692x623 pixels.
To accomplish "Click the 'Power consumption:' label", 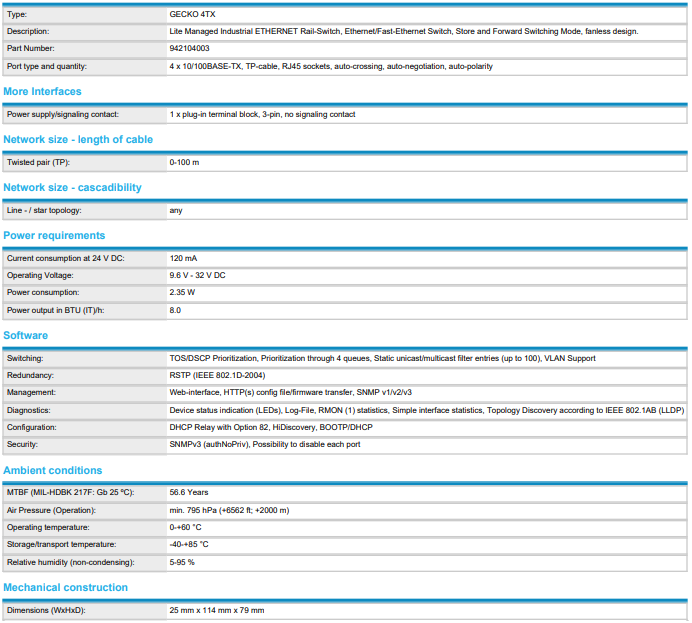I will 43,292.
